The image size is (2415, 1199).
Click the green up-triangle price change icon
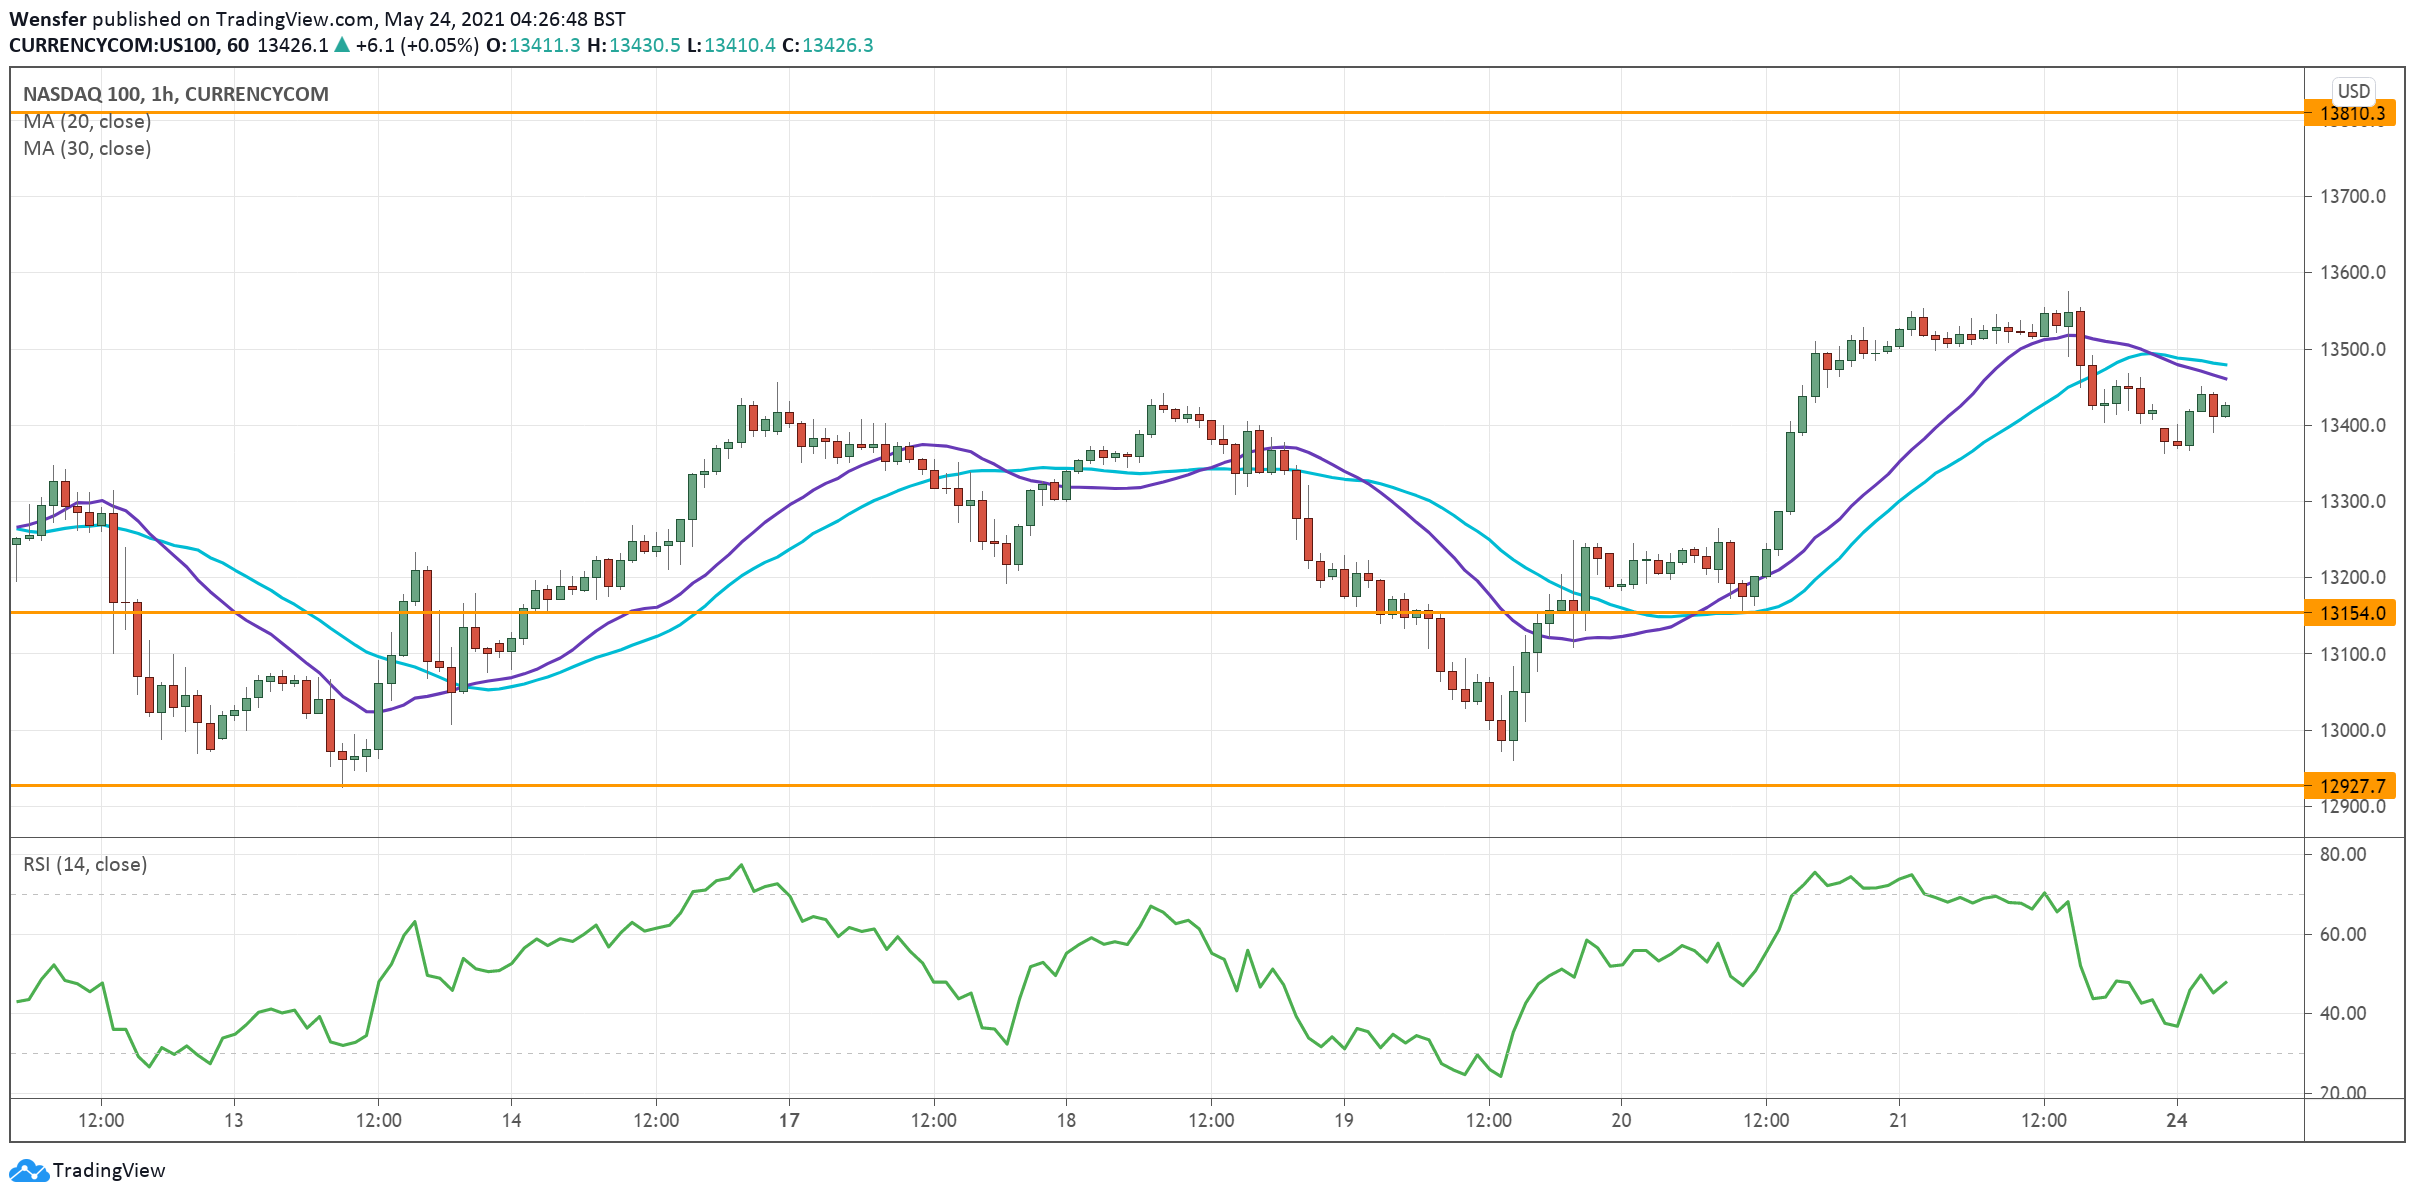click(342, 45)
